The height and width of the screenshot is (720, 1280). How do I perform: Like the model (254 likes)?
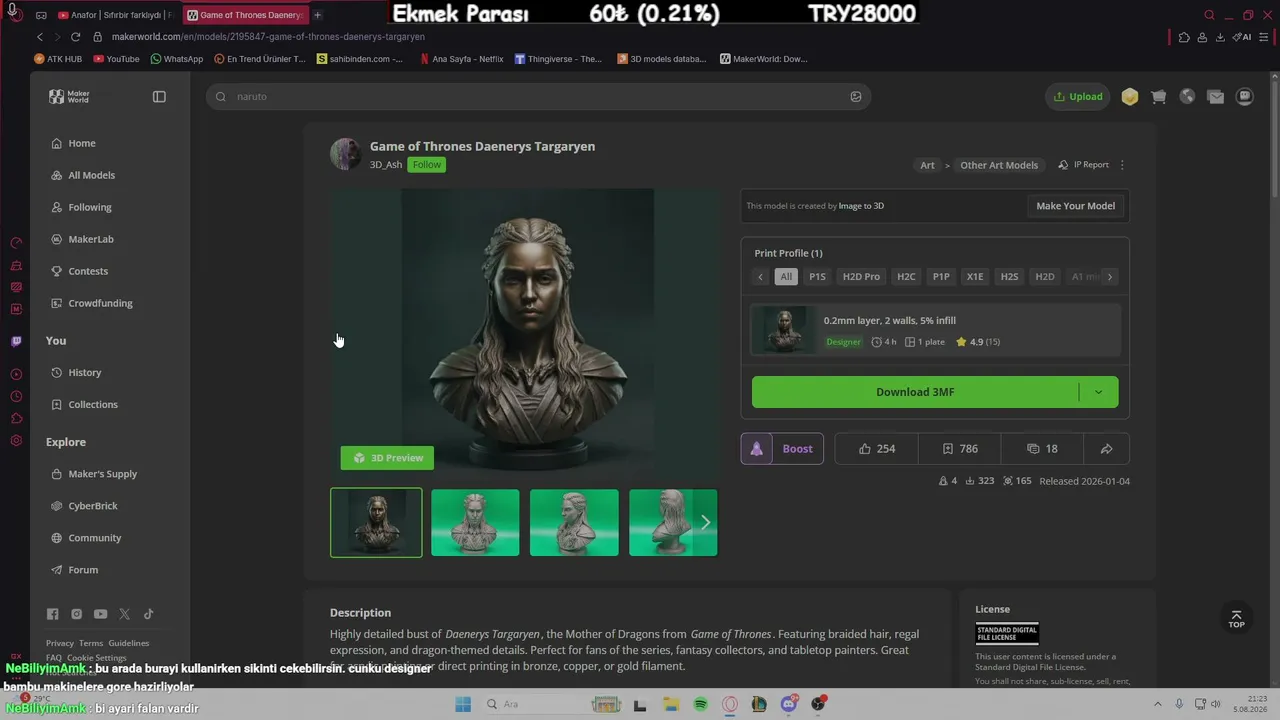[876, 449]
